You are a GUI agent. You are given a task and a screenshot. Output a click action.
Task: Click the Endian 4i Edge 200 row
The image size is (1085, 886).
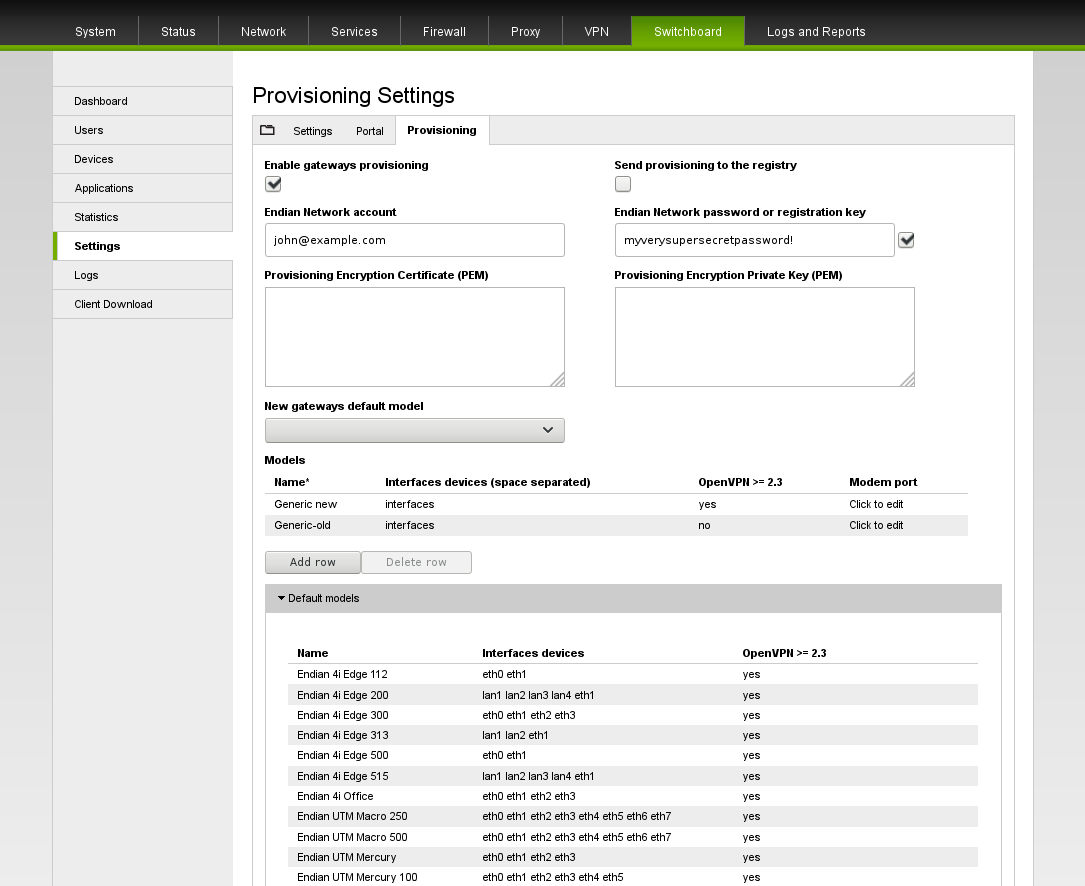pyautogui.click(x=632, y=695)
